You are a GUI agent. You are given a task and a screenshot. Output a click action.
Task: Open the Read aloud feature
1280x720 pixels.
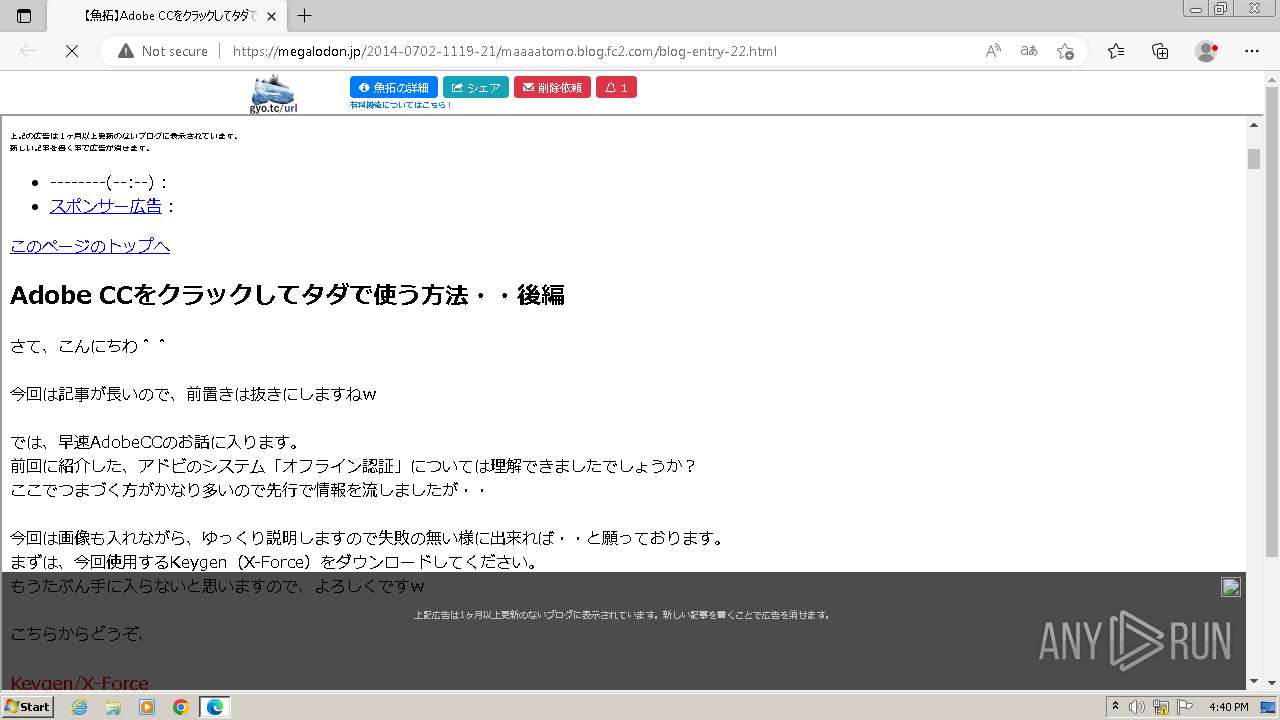[x=993, y=51]
